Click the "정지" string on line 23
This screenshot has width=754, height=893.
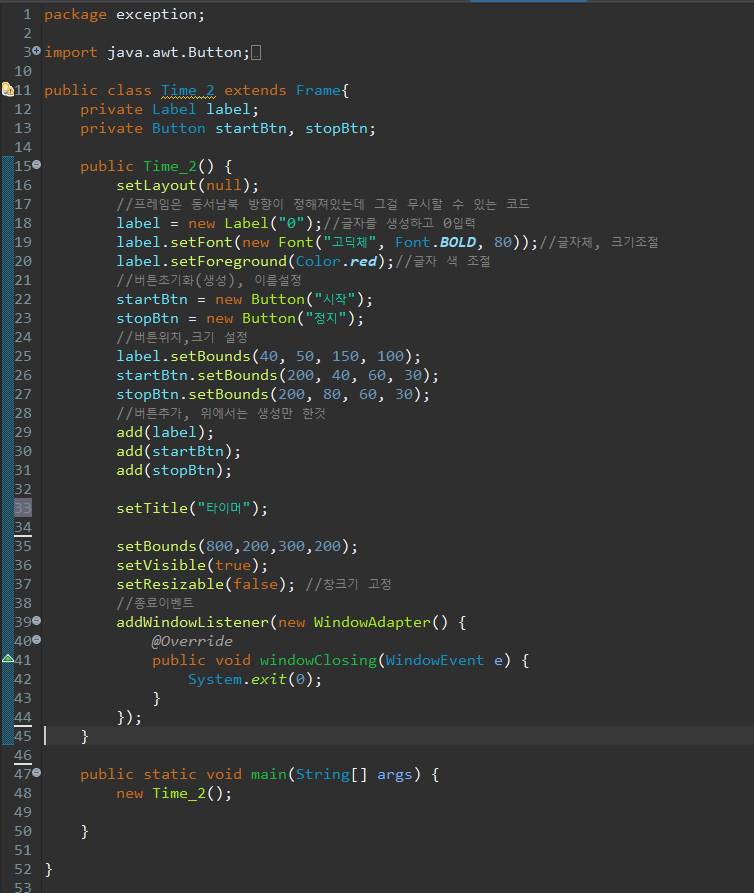(326, 318)
